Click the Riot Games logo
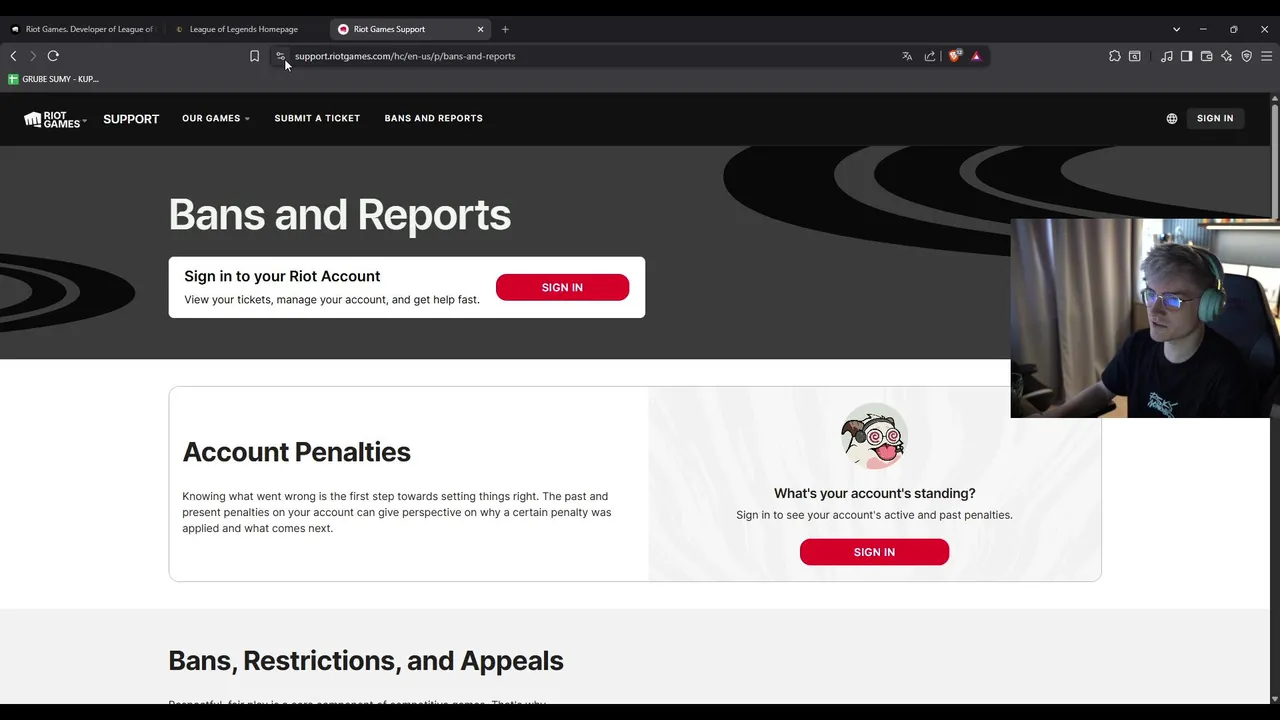This screenshot has height=720, width=1280. click(x=52, y=119)
